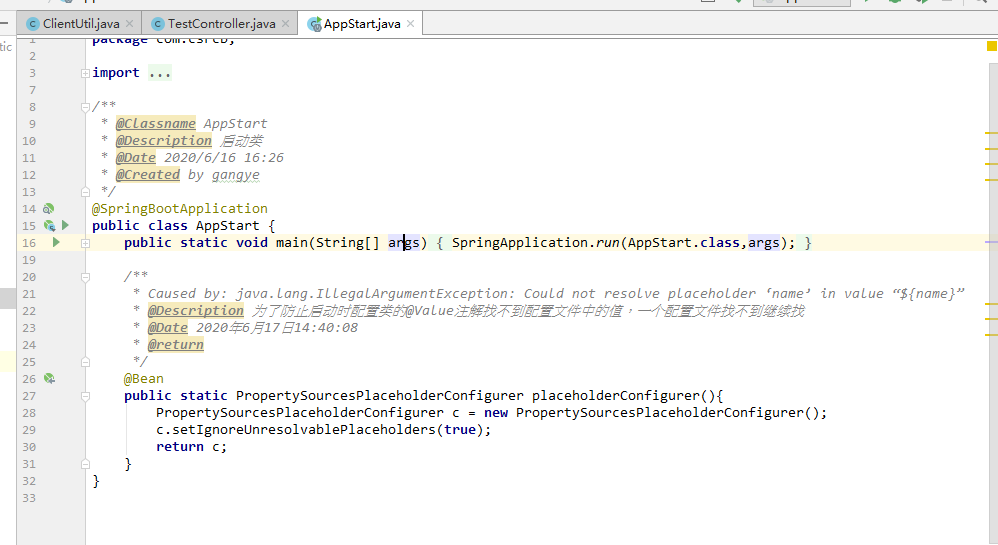
Task: Click the class icon on TestController.java tab
Action: 158,24
